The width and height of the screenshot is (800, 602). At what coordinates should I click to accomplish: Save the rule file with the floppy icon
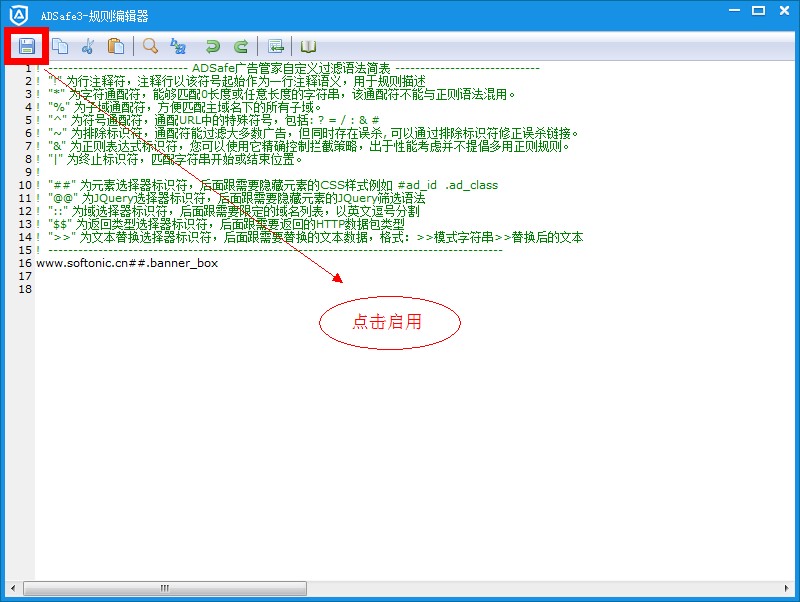[27, 46]
